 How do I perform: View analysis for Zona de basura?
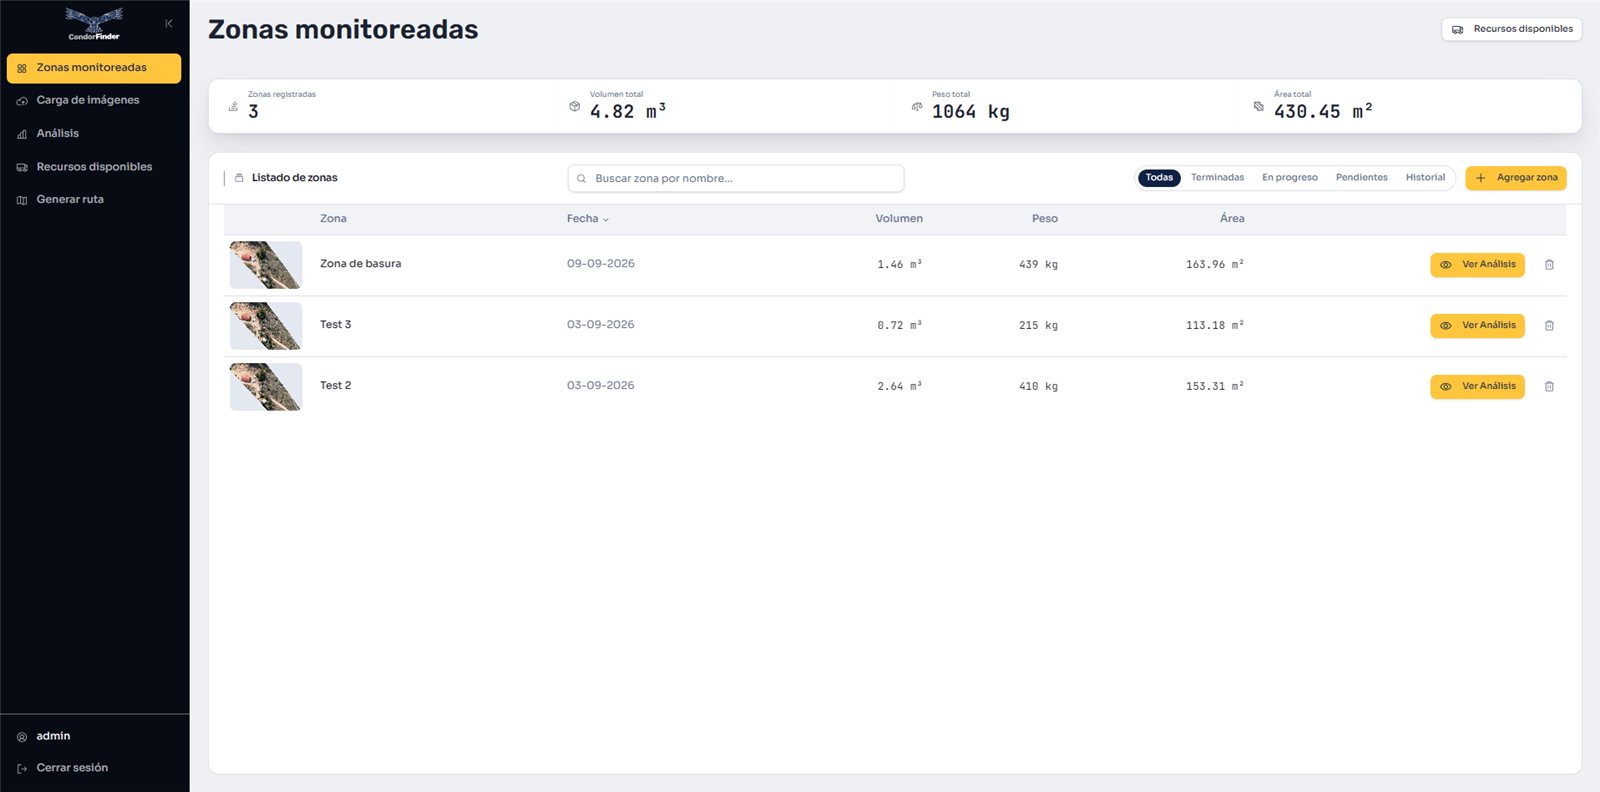coord(1477,265)
